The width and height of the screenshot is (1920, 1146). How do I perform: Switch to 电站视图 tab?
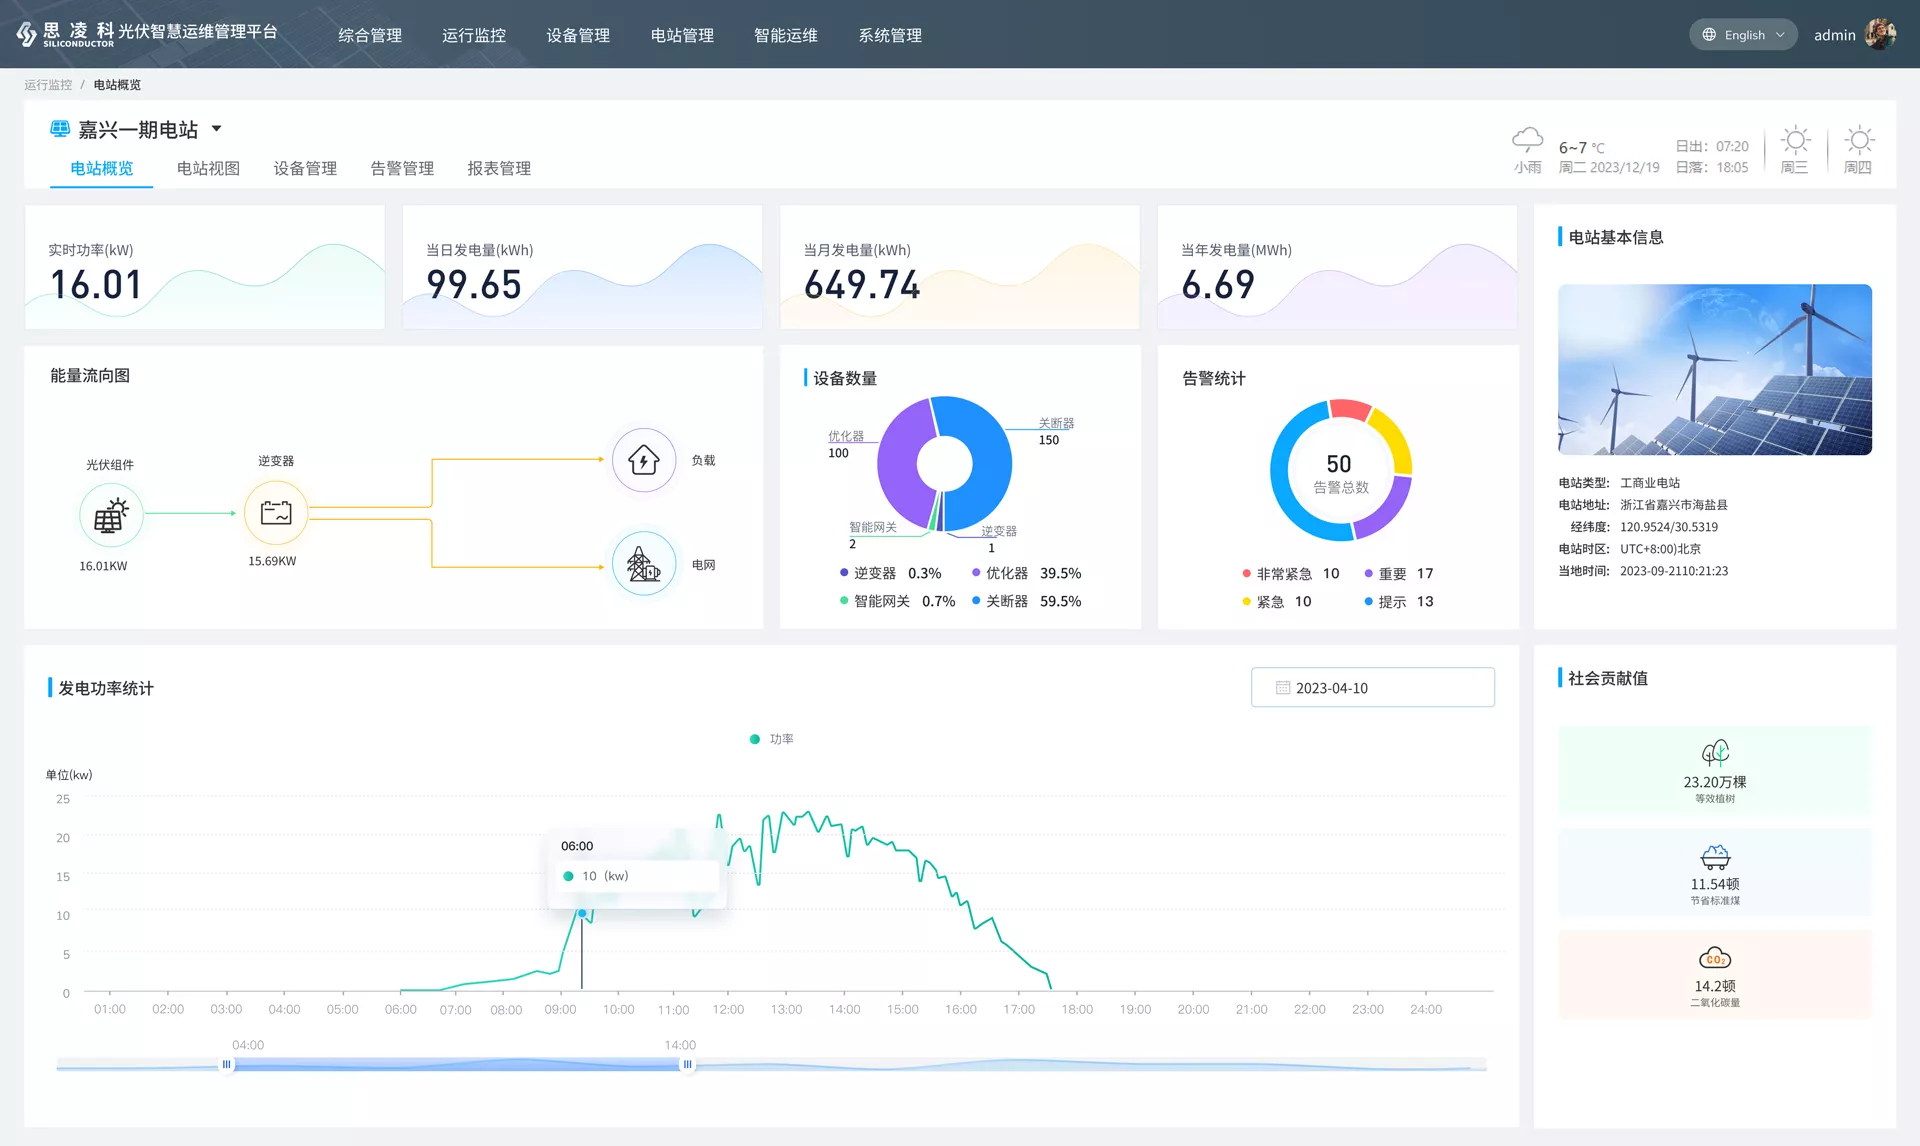tap(208, 168)
